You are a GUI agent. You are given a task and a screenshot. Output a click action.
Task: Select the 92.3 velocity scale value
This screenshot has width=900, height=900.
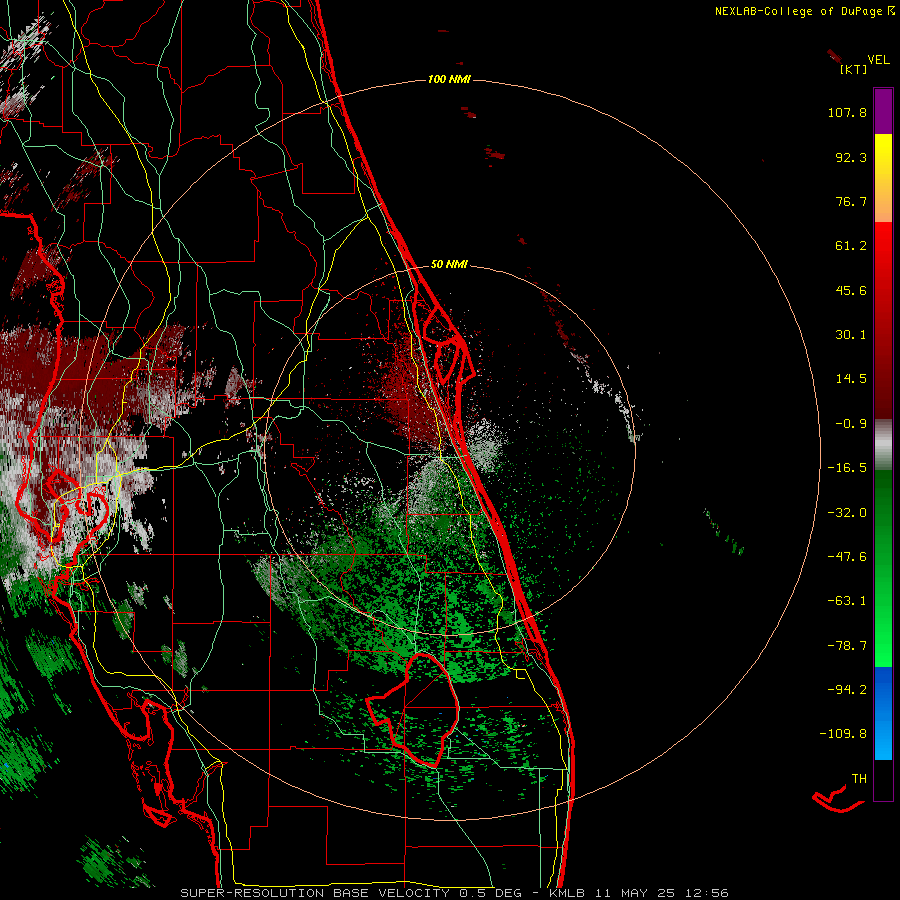(x=851, y=157)
